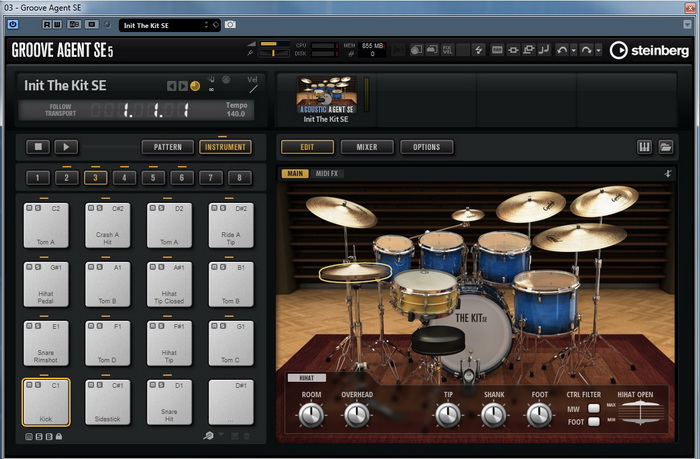This screenshot has width=700, height=459.
Task: Open the Edit page
Action: 307,147
